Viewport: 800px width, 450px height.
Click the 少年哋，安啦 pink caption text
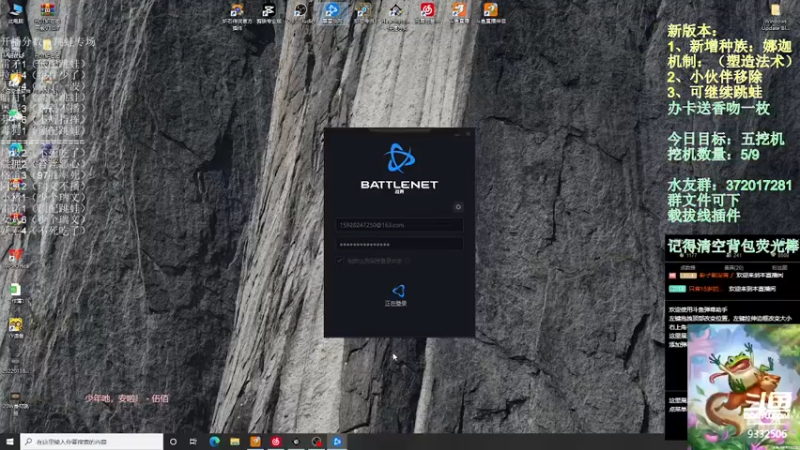[x=127, y=398]
